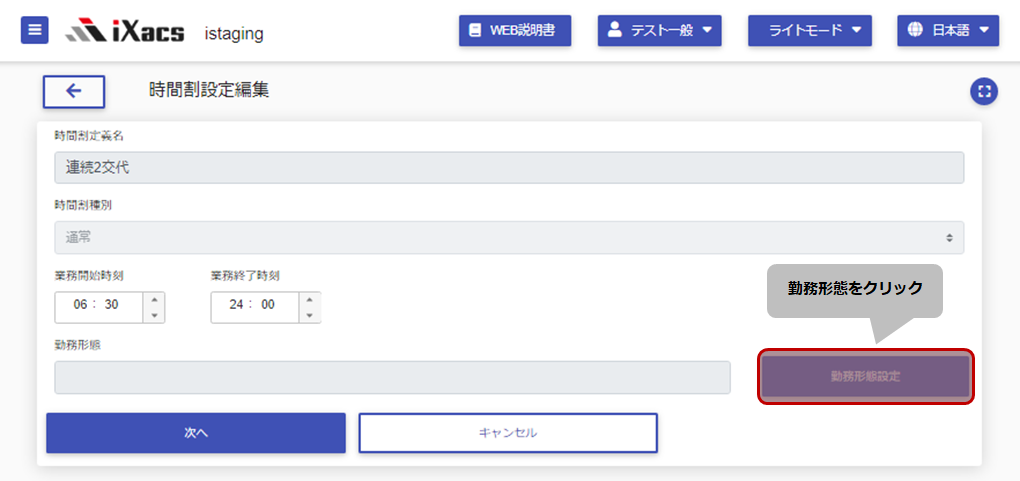This screenshot has width=1020, height=481.
Task: Click the 業務開始時刻 hour field 06
Action: pyautogui.click(x=81, y=305)
